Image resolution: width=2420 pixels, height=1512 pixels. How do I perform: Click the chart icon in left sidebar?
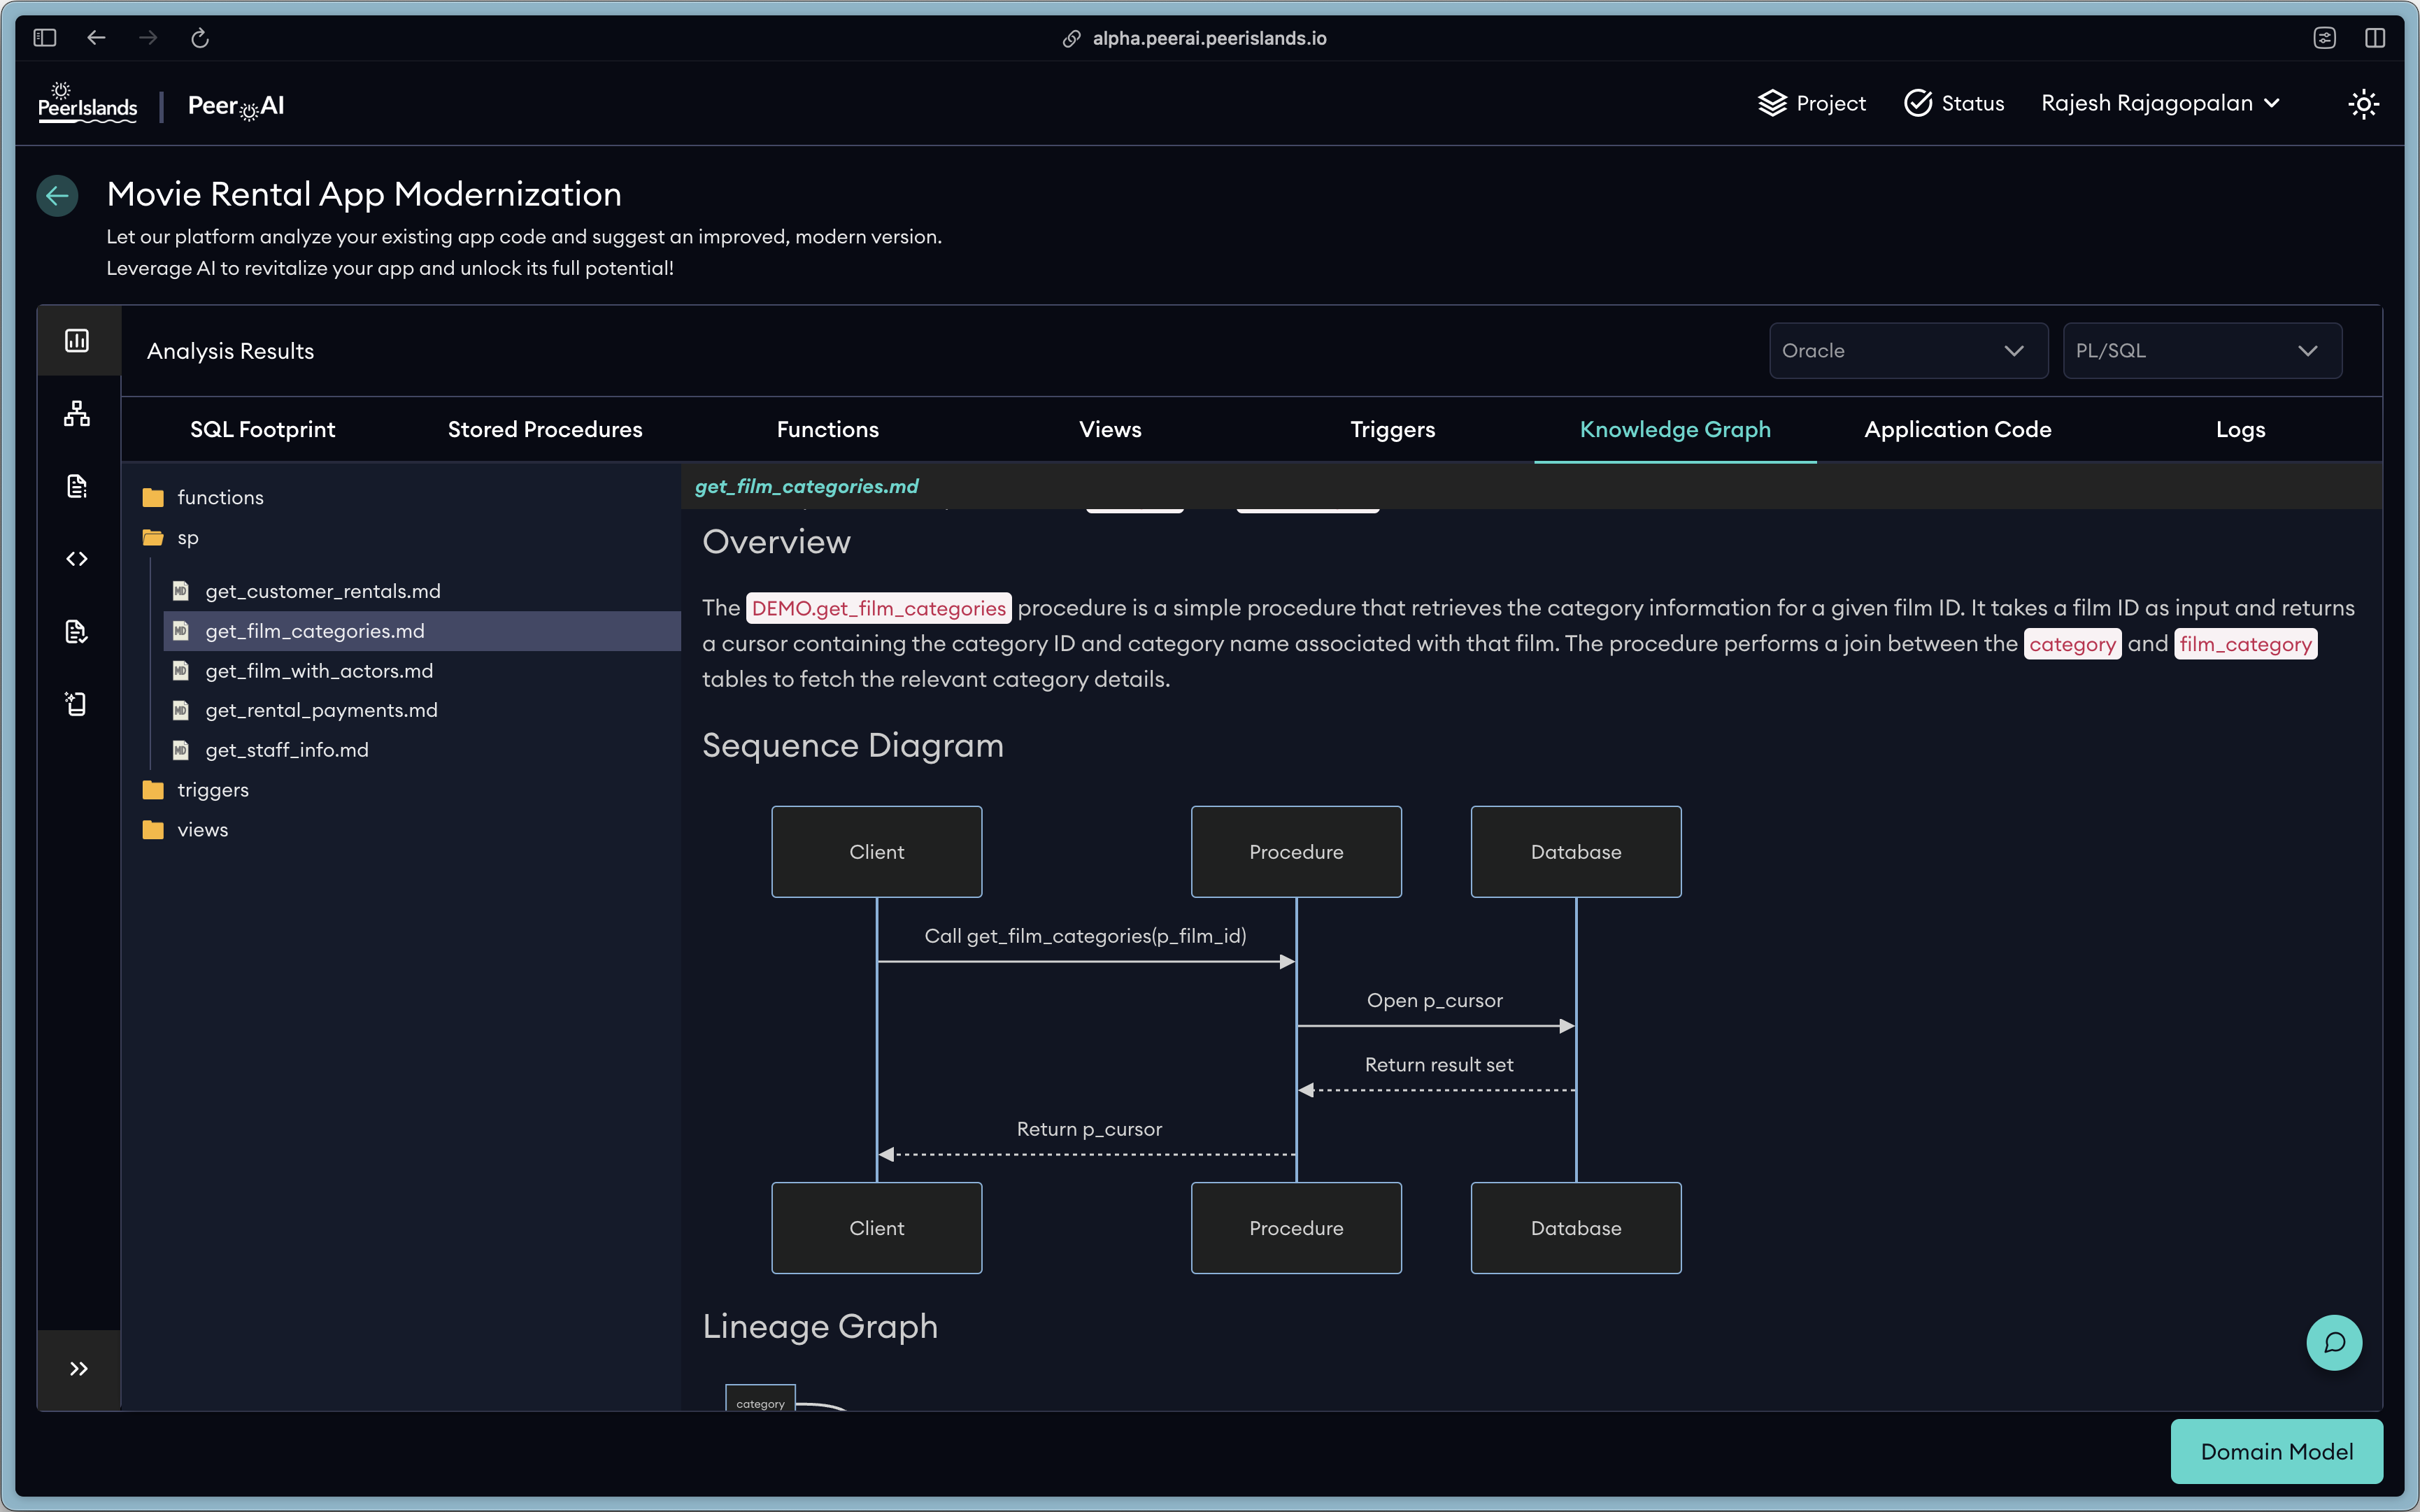(x=77, y=341)
